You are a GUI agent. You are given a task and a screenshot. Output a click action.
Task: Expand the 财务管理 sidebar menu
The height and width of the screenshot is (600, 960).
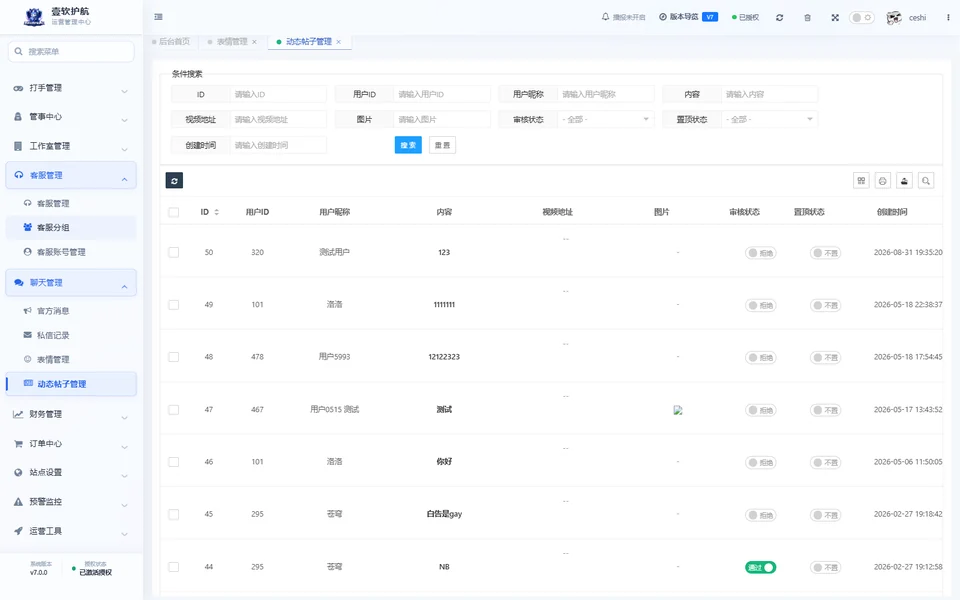click(x=71, y=414)
